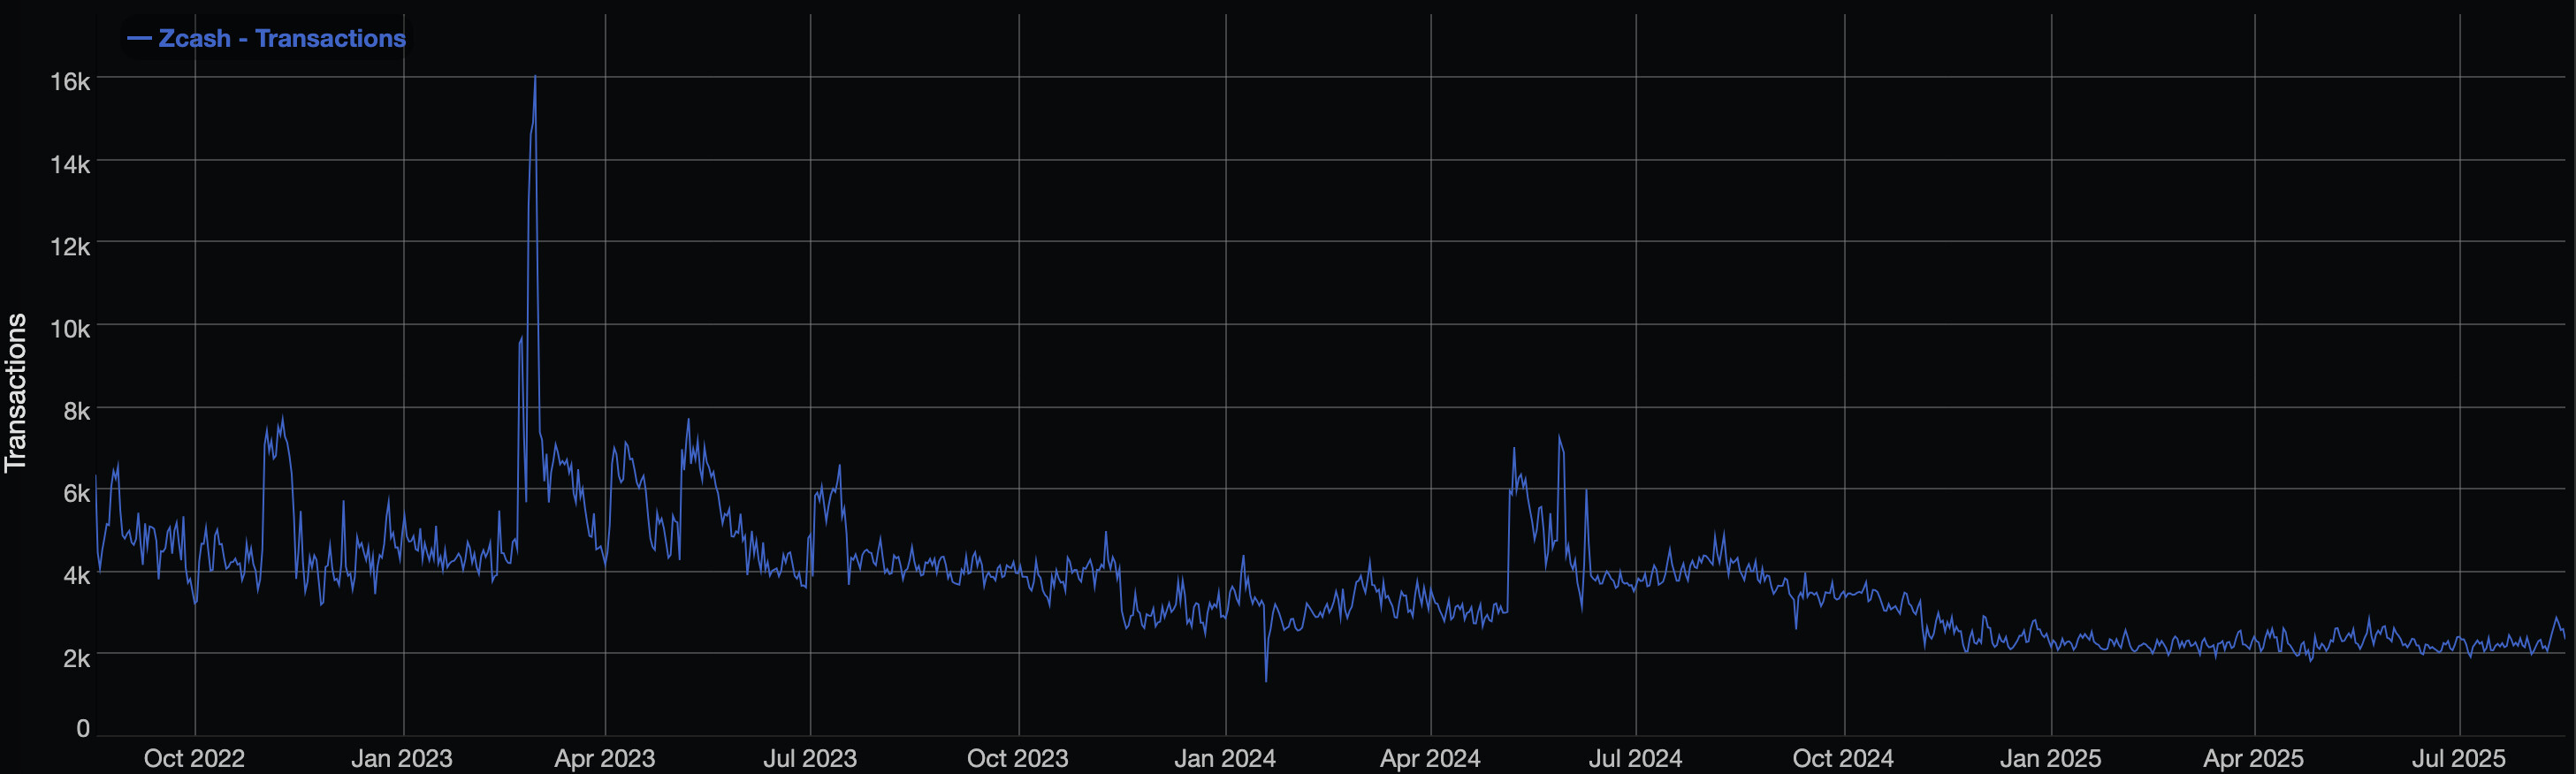Click the 0 y-axis label
Image resolution: width=2576 pixels, height=774 pixels.
coord(83,728)
